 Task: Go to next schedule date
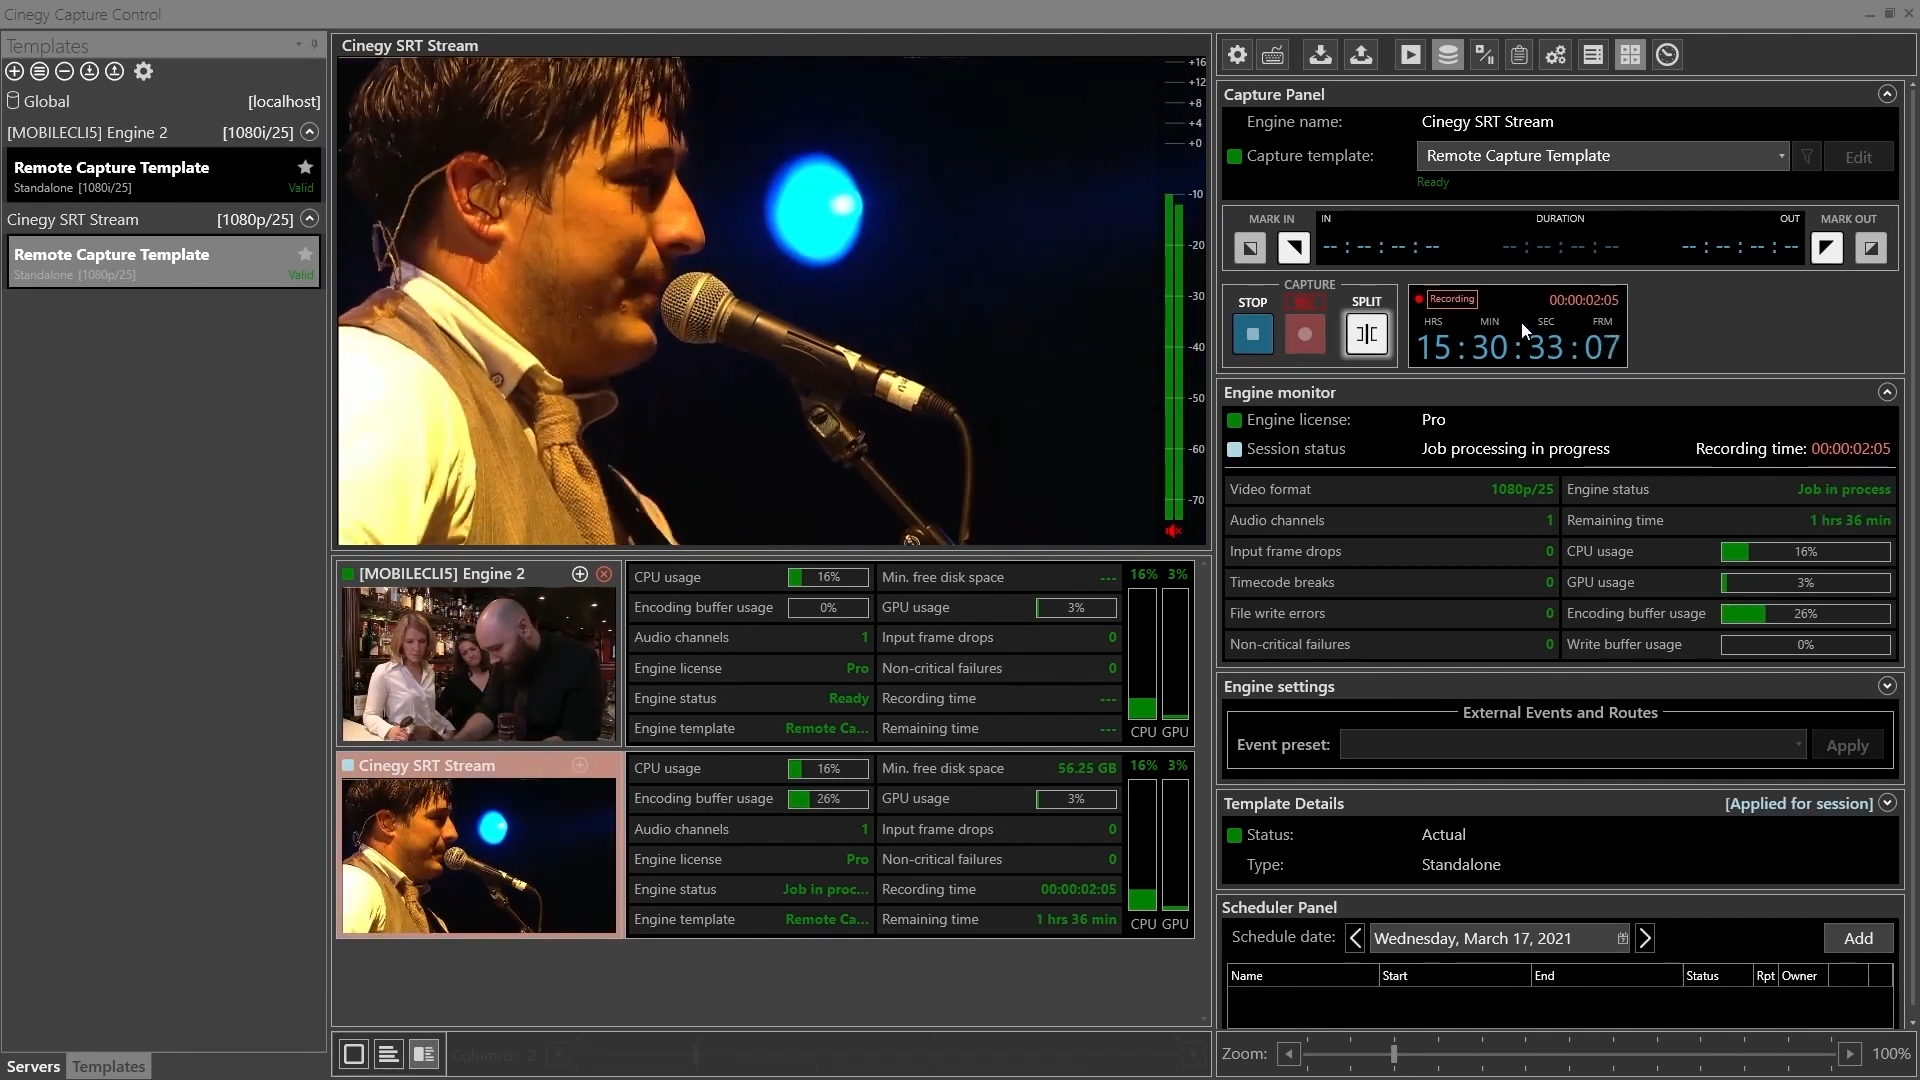pyautogui.click(x=1645, y=938)
